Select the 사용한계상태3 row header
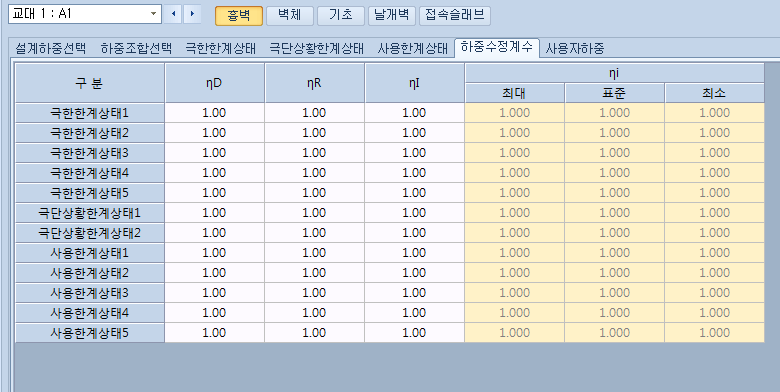Image resolution: width=780 pixels, height=392 pixels. [90, 293]
